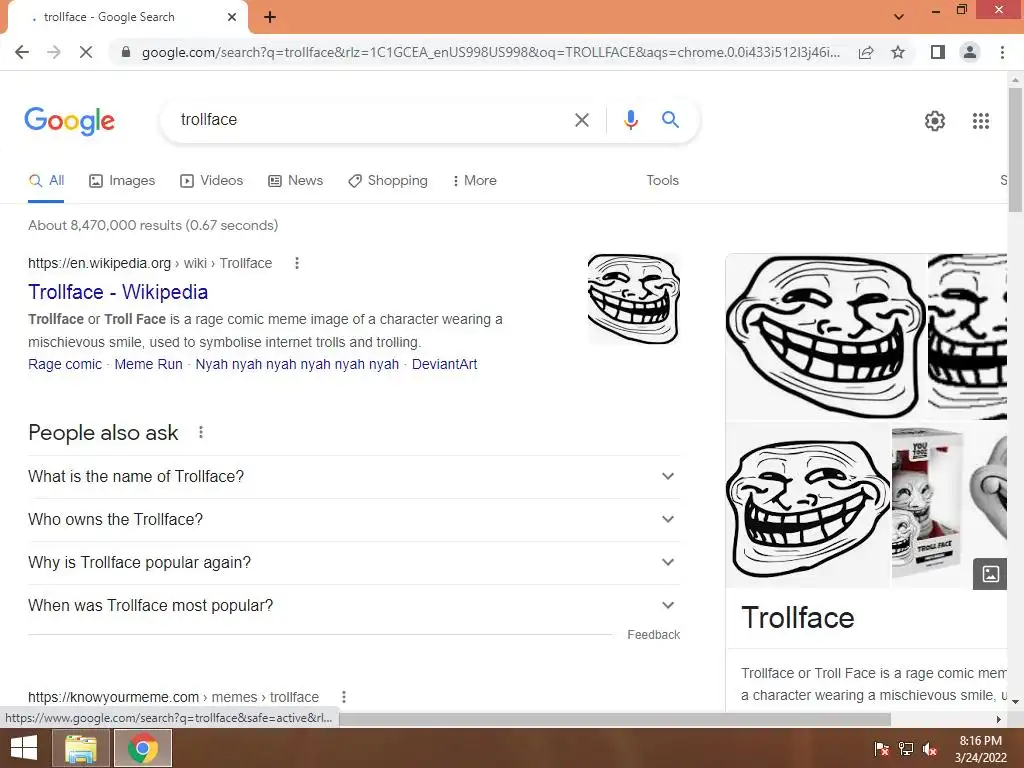Expand 'When was Trollface most popular?'
Viewport: 1024px width, 768px height.
coord(354,606)
